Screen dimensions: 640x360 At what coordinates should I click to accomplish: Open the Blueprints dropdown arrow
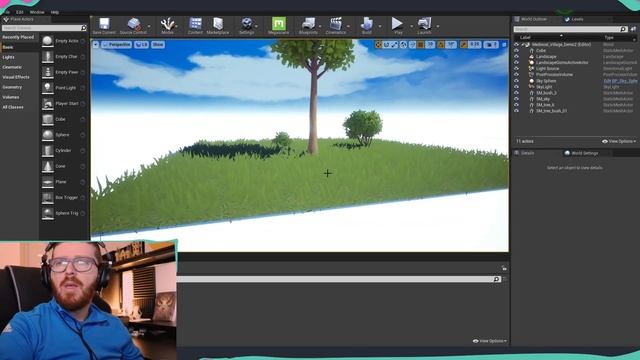(320, 27)
